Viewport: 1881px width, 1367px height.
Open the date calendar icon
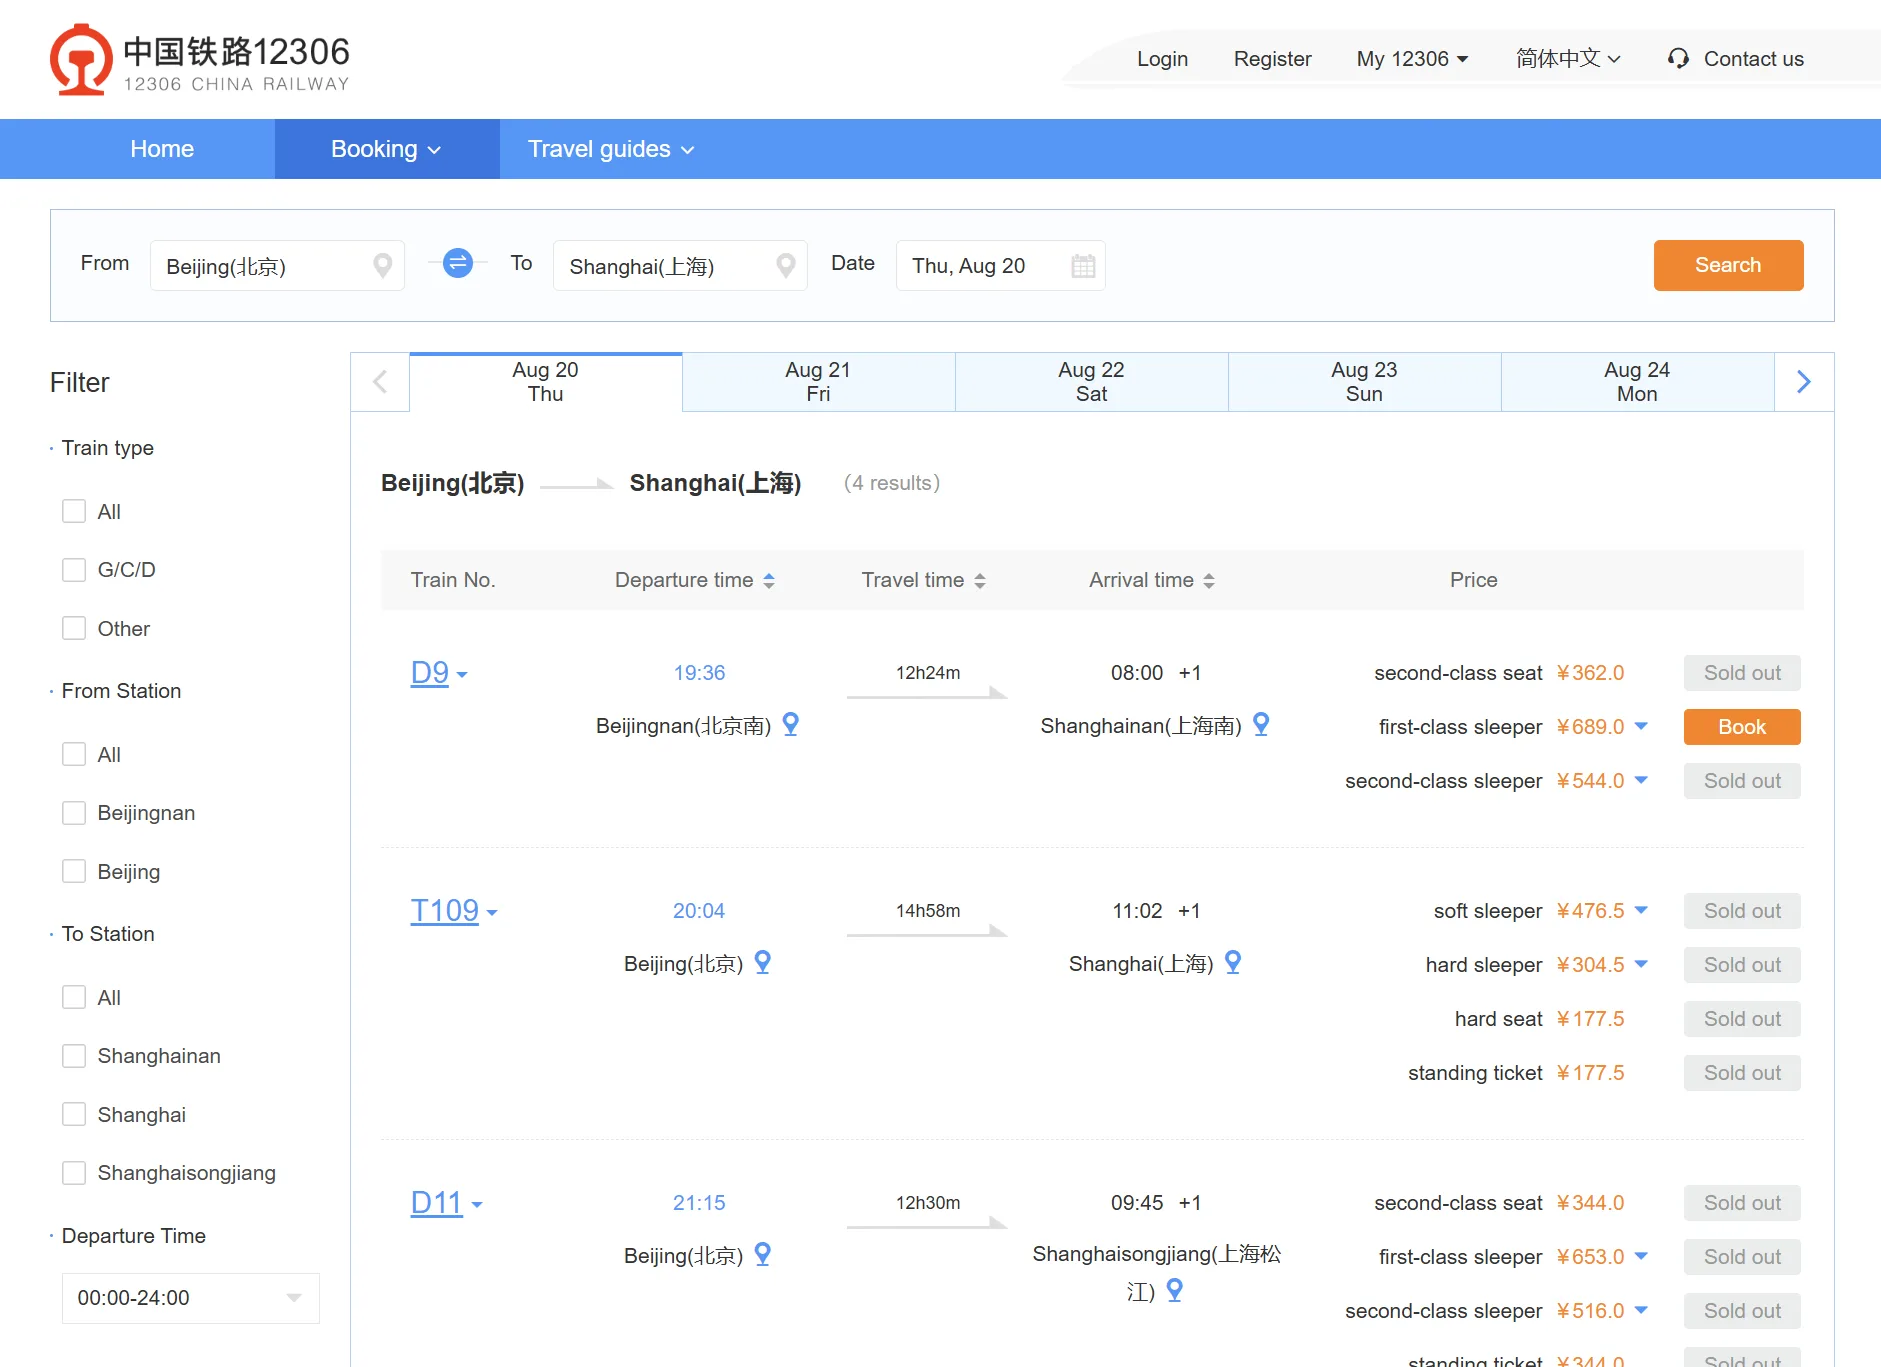(x=1083, y=266)
